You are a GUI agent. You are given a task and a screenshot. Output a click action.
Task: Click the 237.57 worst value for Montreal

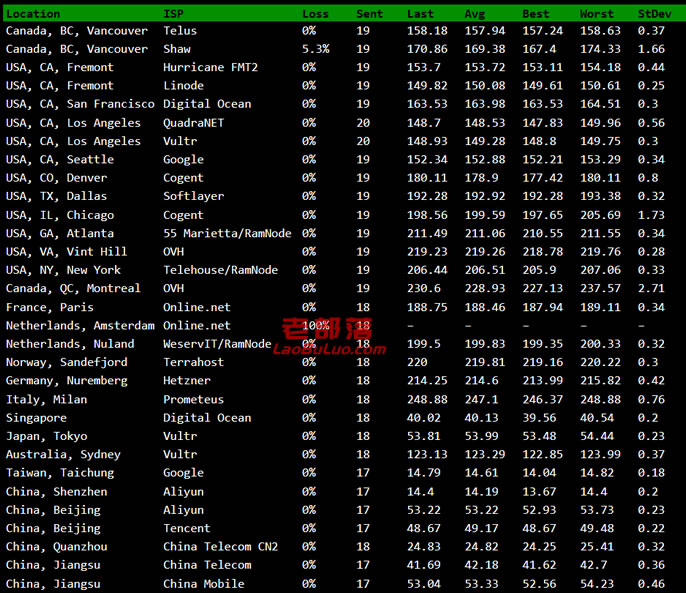(600, 289)
